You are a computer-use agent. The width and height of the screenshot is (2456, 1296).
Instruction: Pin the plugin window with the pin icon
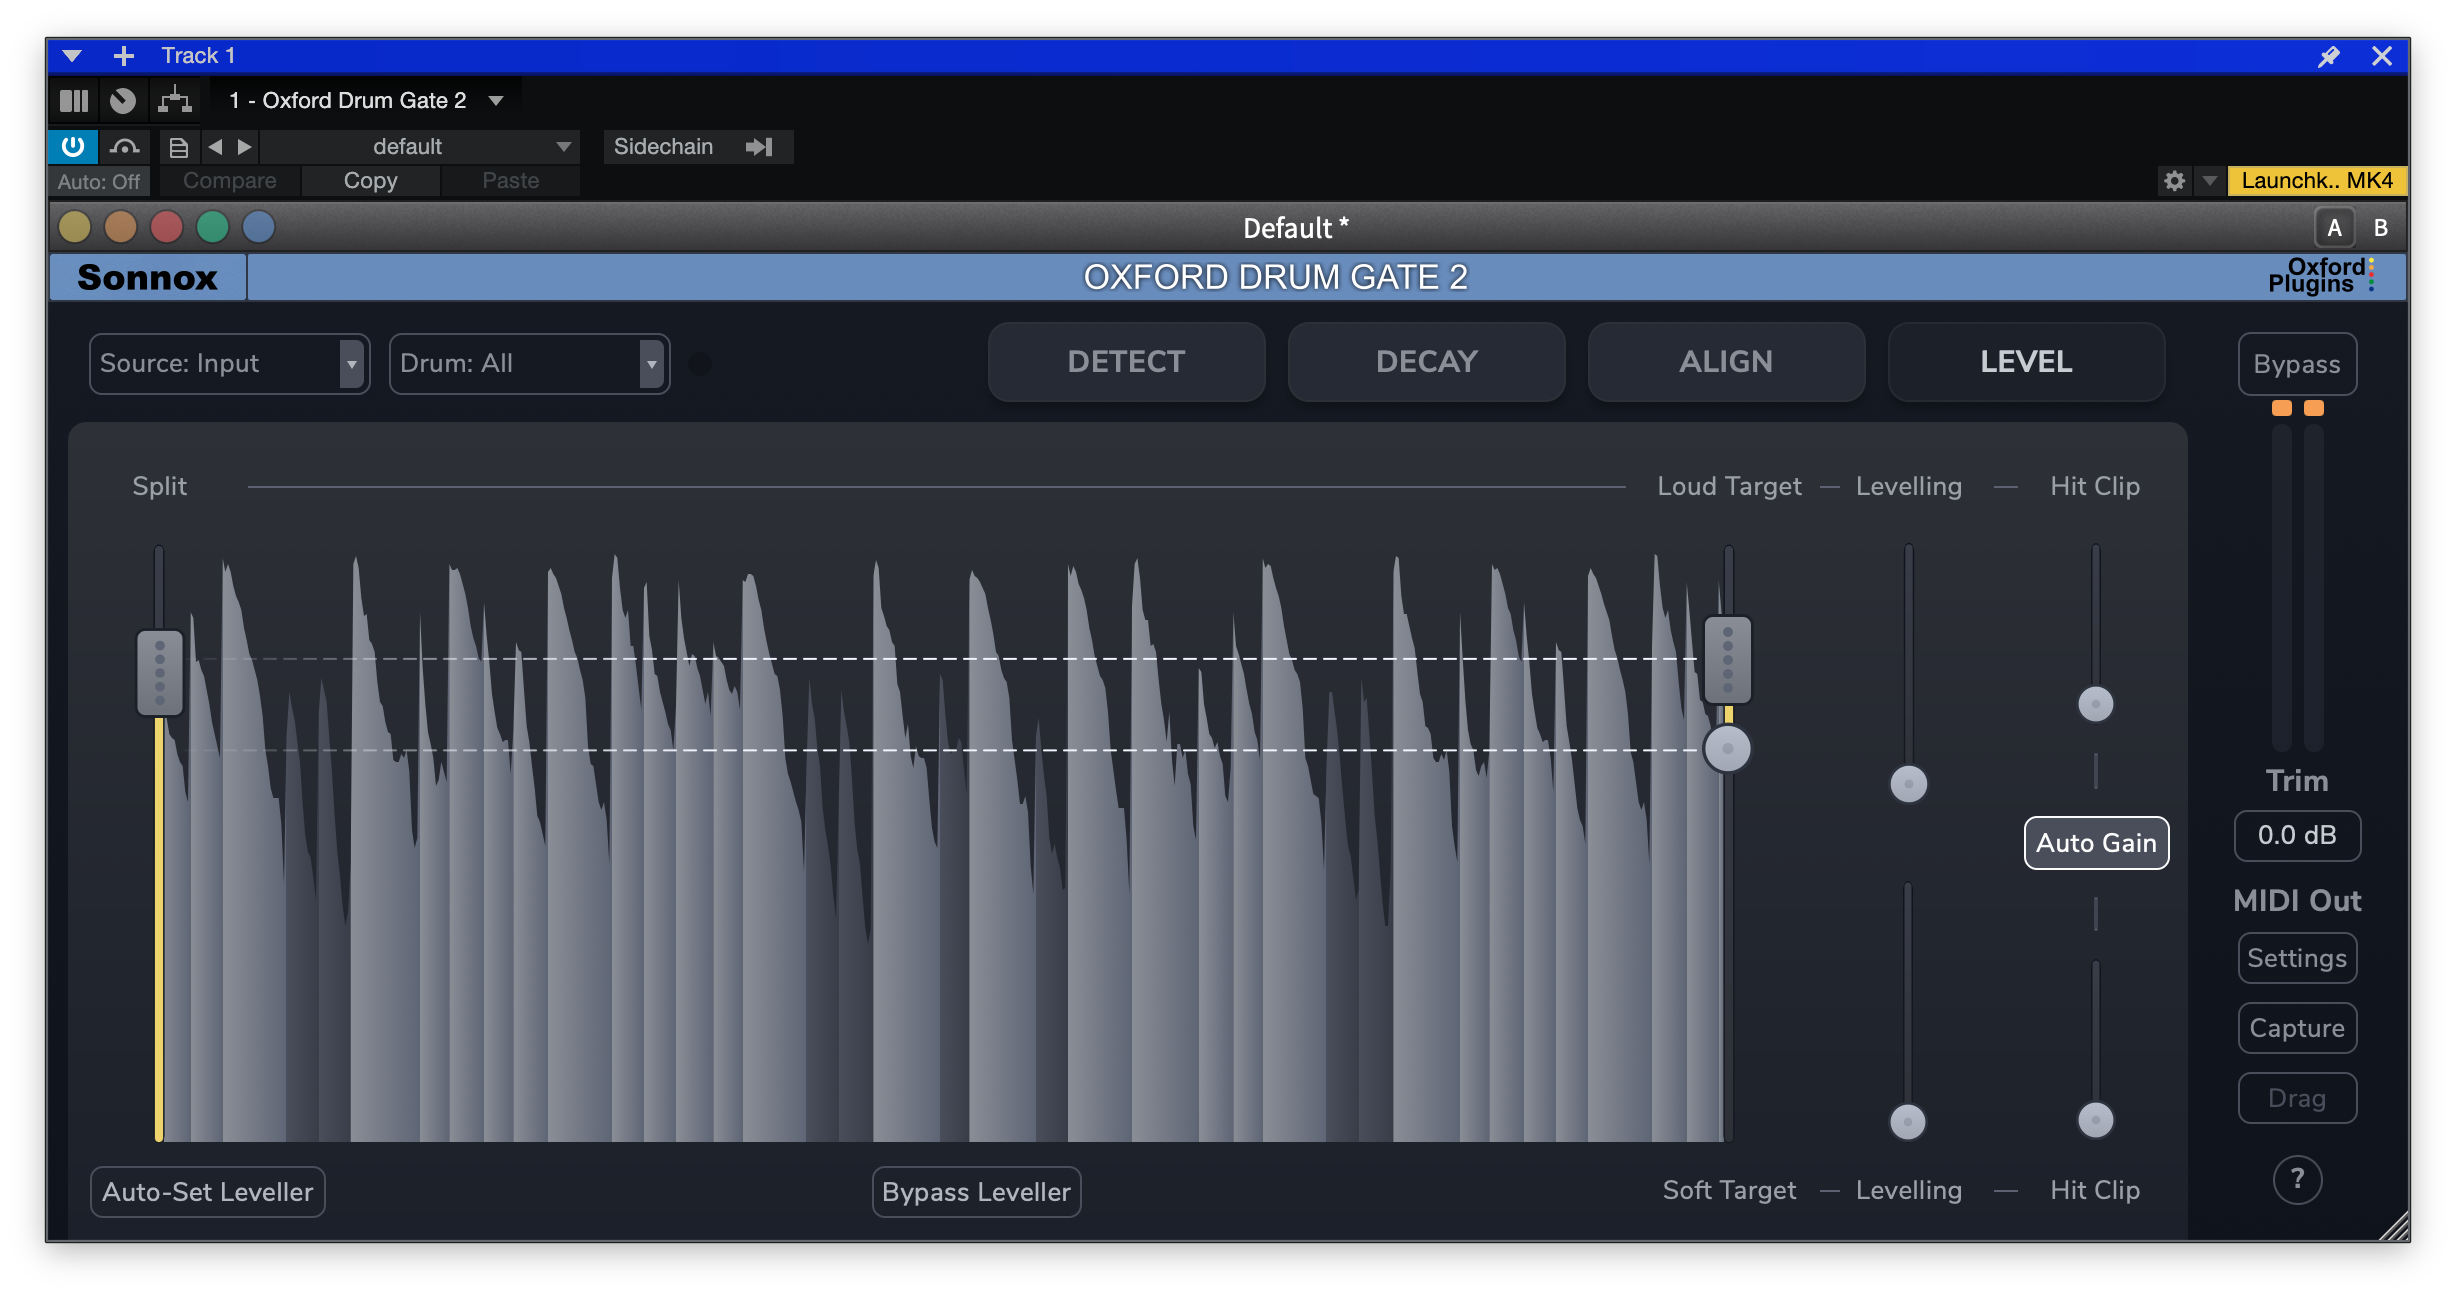click(x=2329, y=57)
